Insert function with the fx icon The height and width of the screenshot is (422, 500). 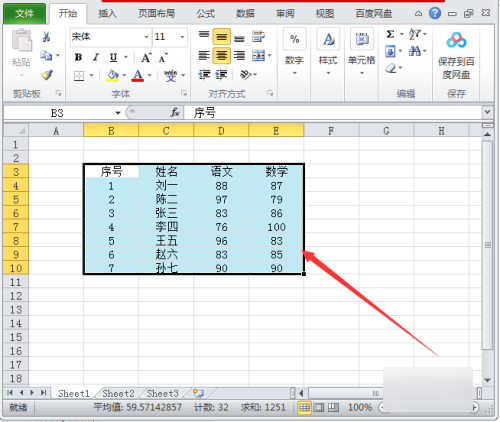[175, 113]
